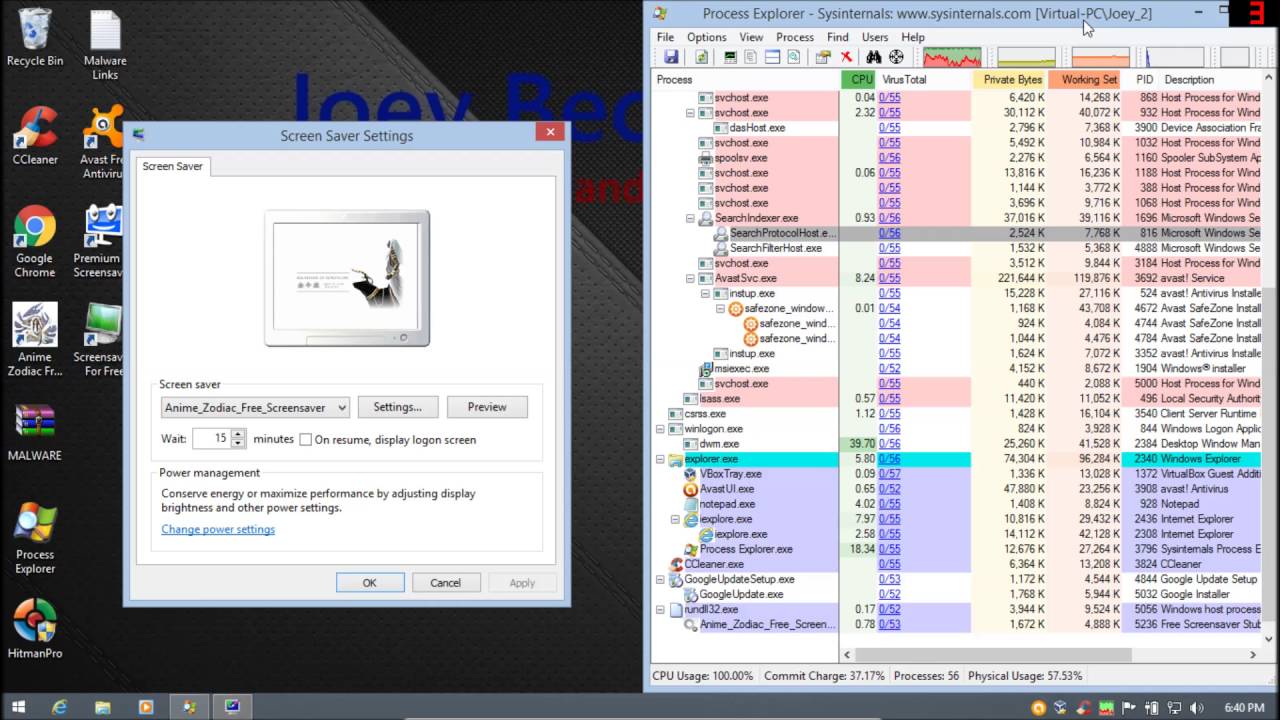The width and height of the screenshot is (1280, 720).
Task: Collapse the iexplore.exe parent node
Action: pyautogui.click(x=675, y=519)
